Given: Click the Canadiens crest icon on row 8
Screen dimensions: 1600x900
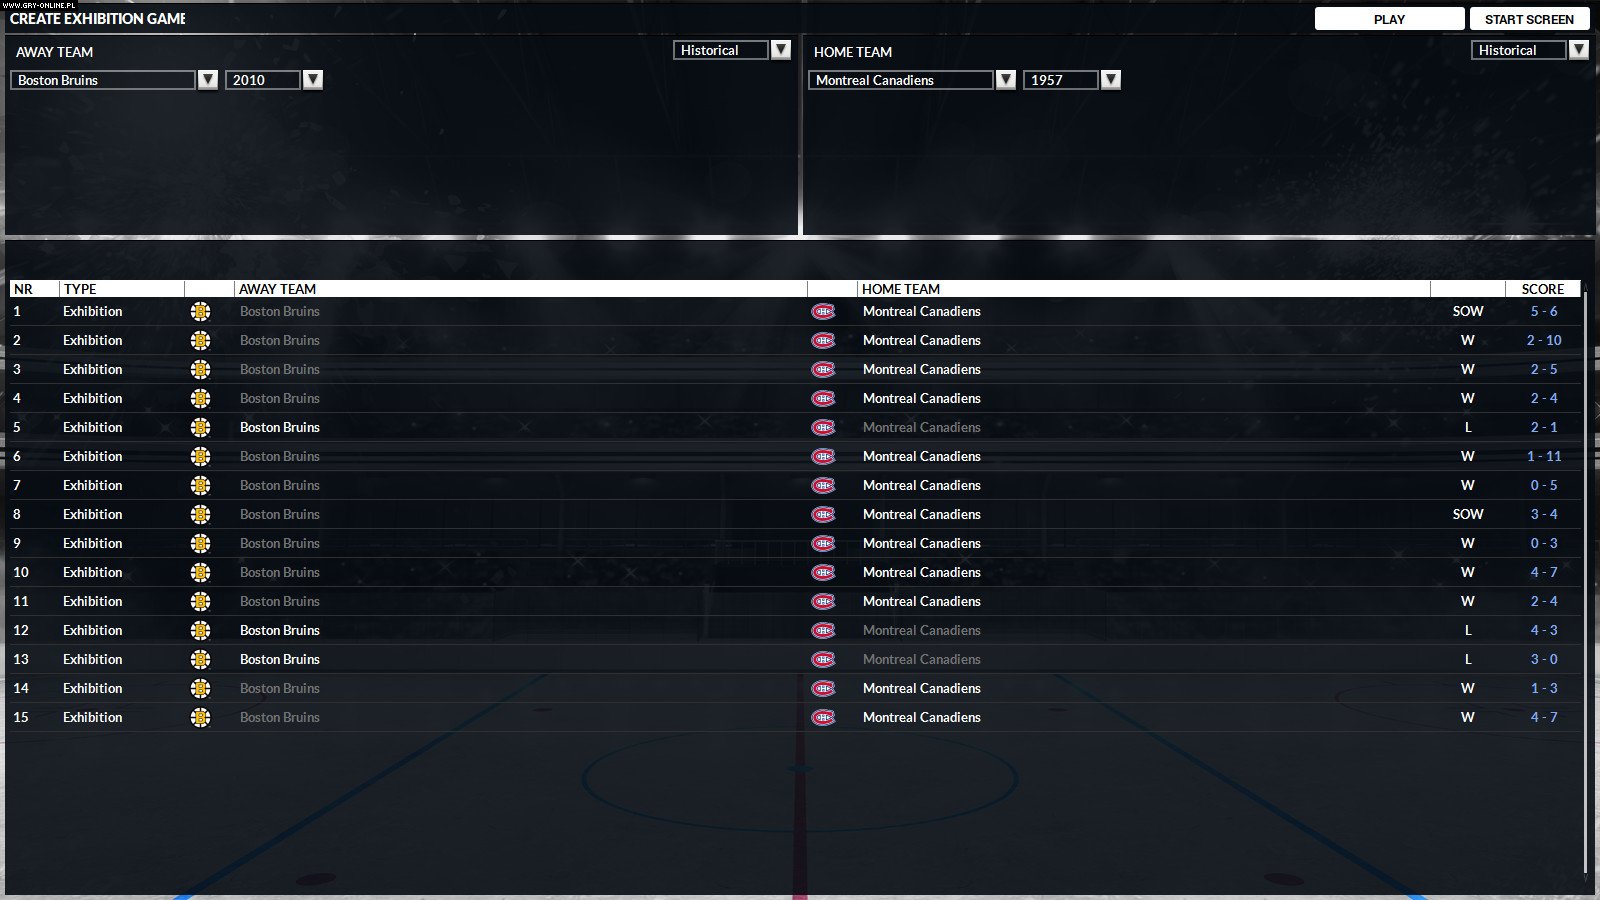Looking at the screenshot, I should click(x=823, y=514).
